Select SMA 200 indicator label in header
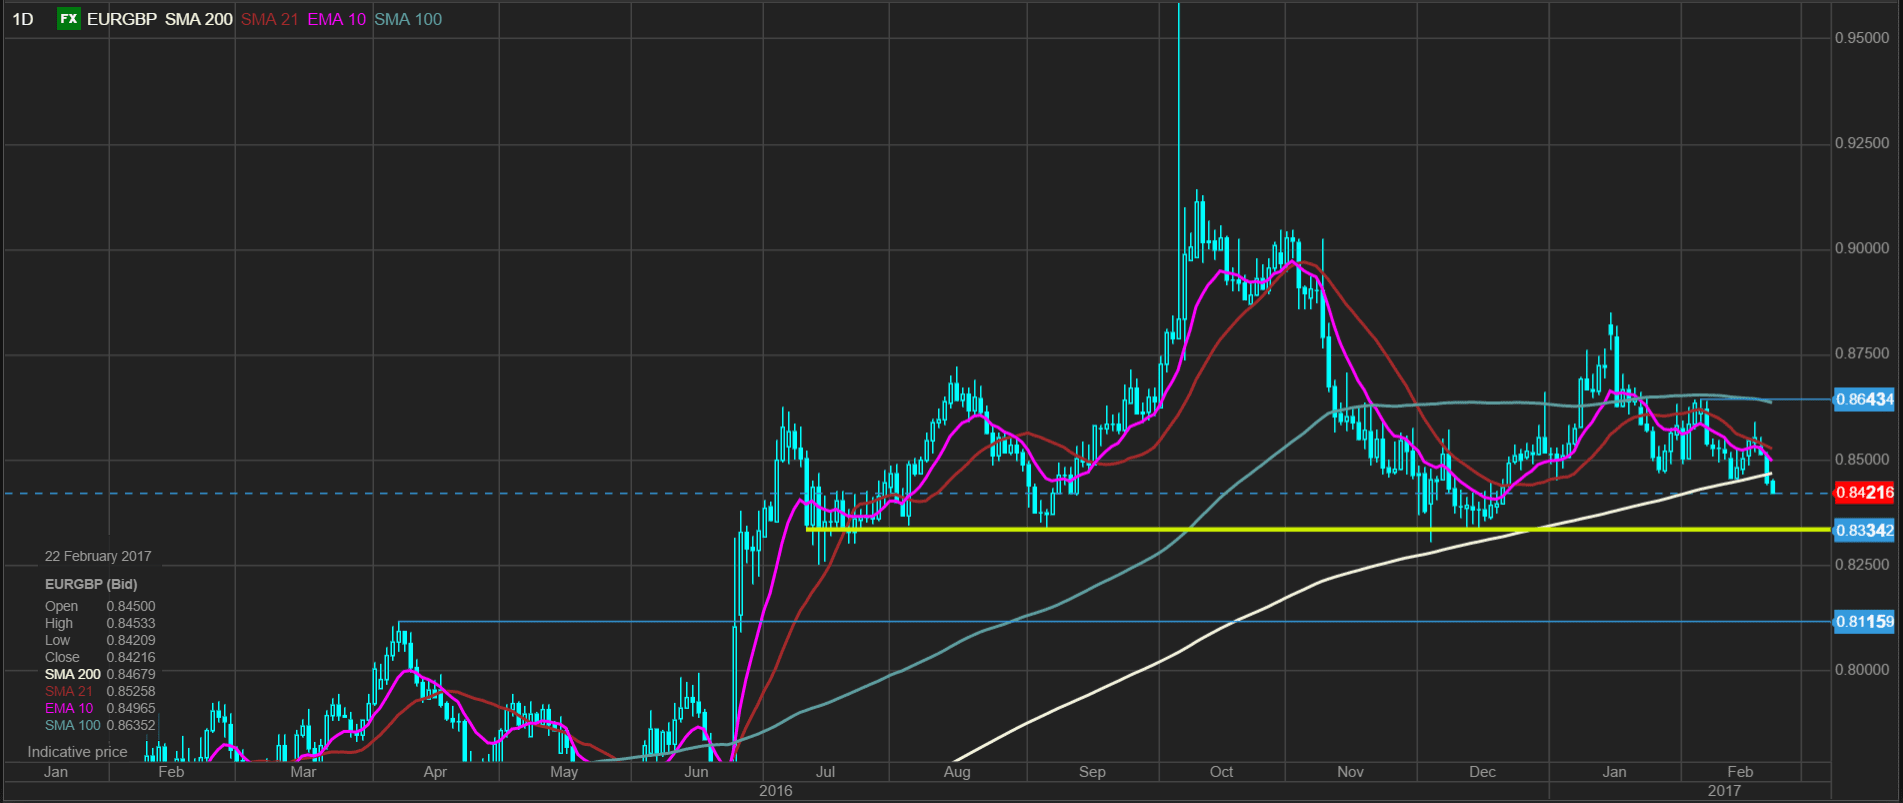1903x803 pixels. pyautogui.click(x=199, y=19)
